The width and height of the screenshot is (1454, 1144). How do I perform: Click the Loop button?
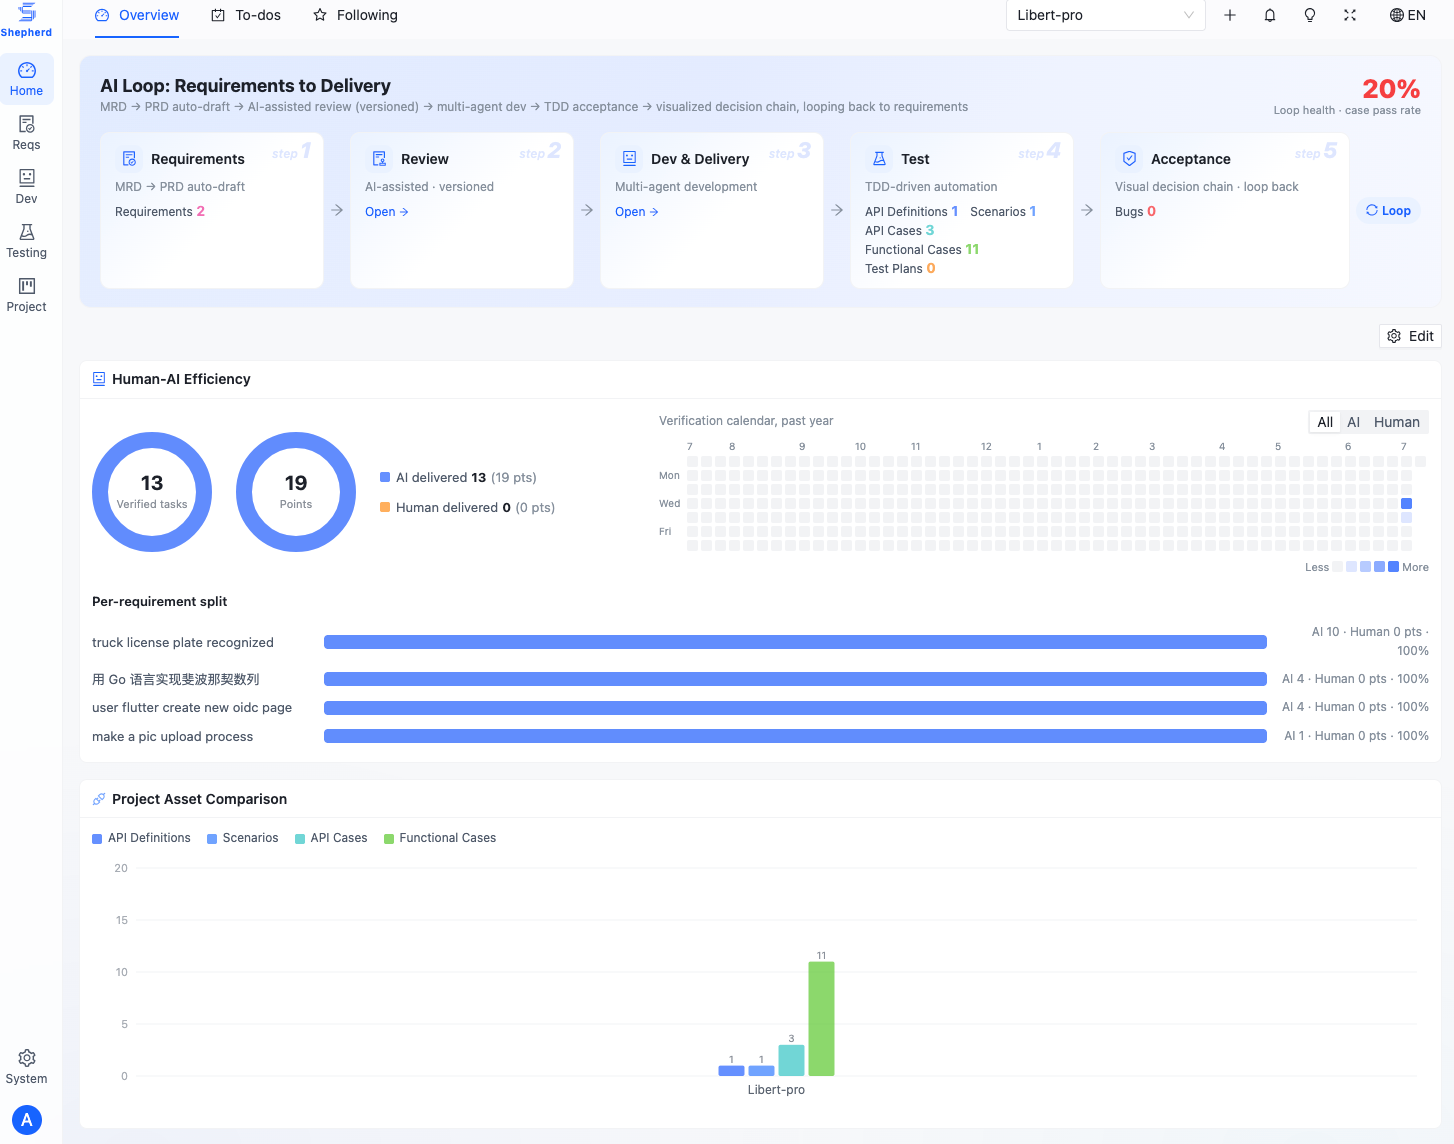click(1388, 211)
